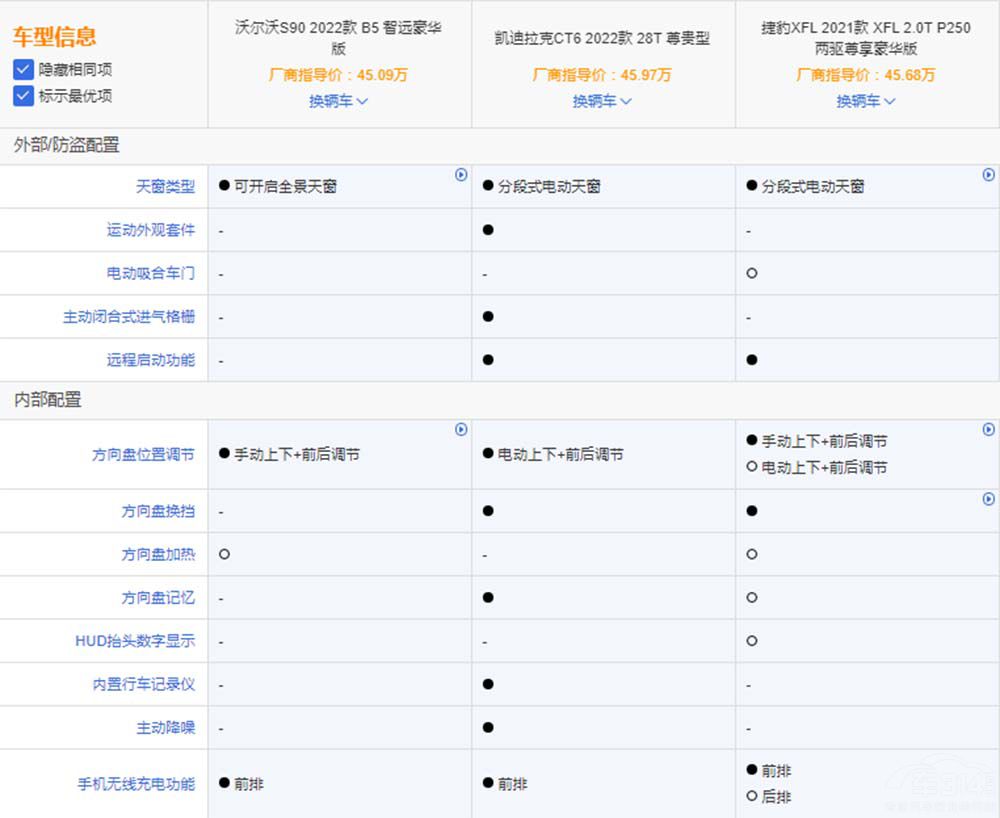Open the 天窗类型 row link
The height and width of the screenshot is (818, 1000).
[166, 186]
